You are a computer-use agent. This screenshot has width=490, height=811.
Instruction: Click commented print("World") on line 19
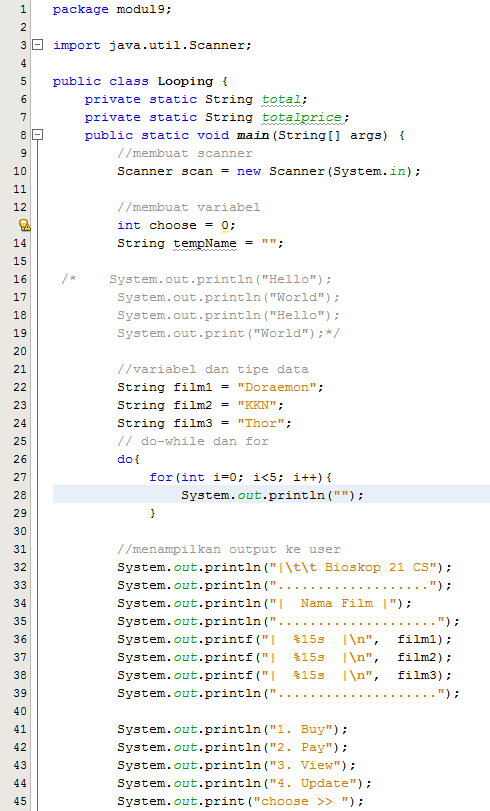[224, 333]
